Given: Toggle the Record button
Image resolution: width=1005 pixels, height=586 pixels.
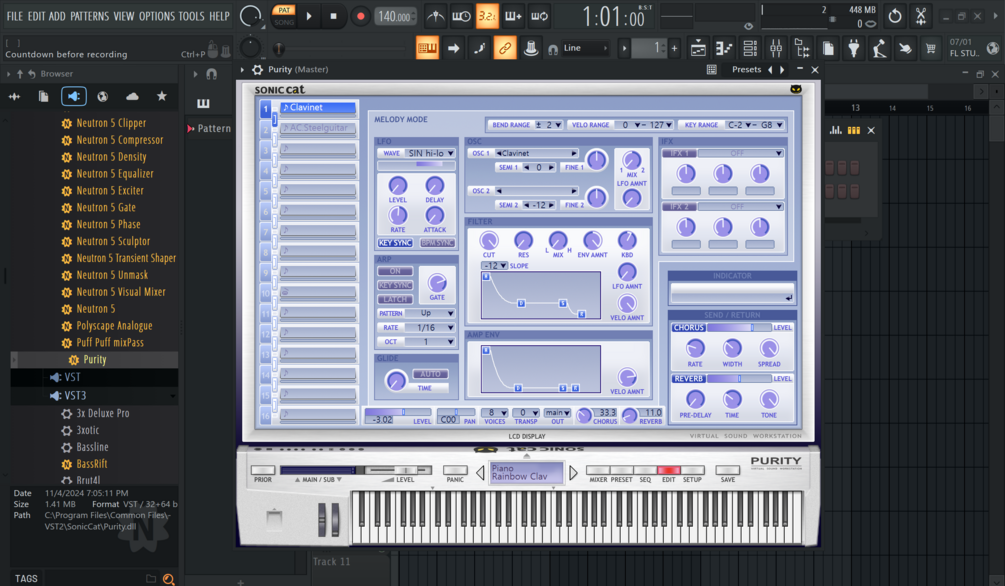Looking at the screenshot, I should tap(360, 17).
